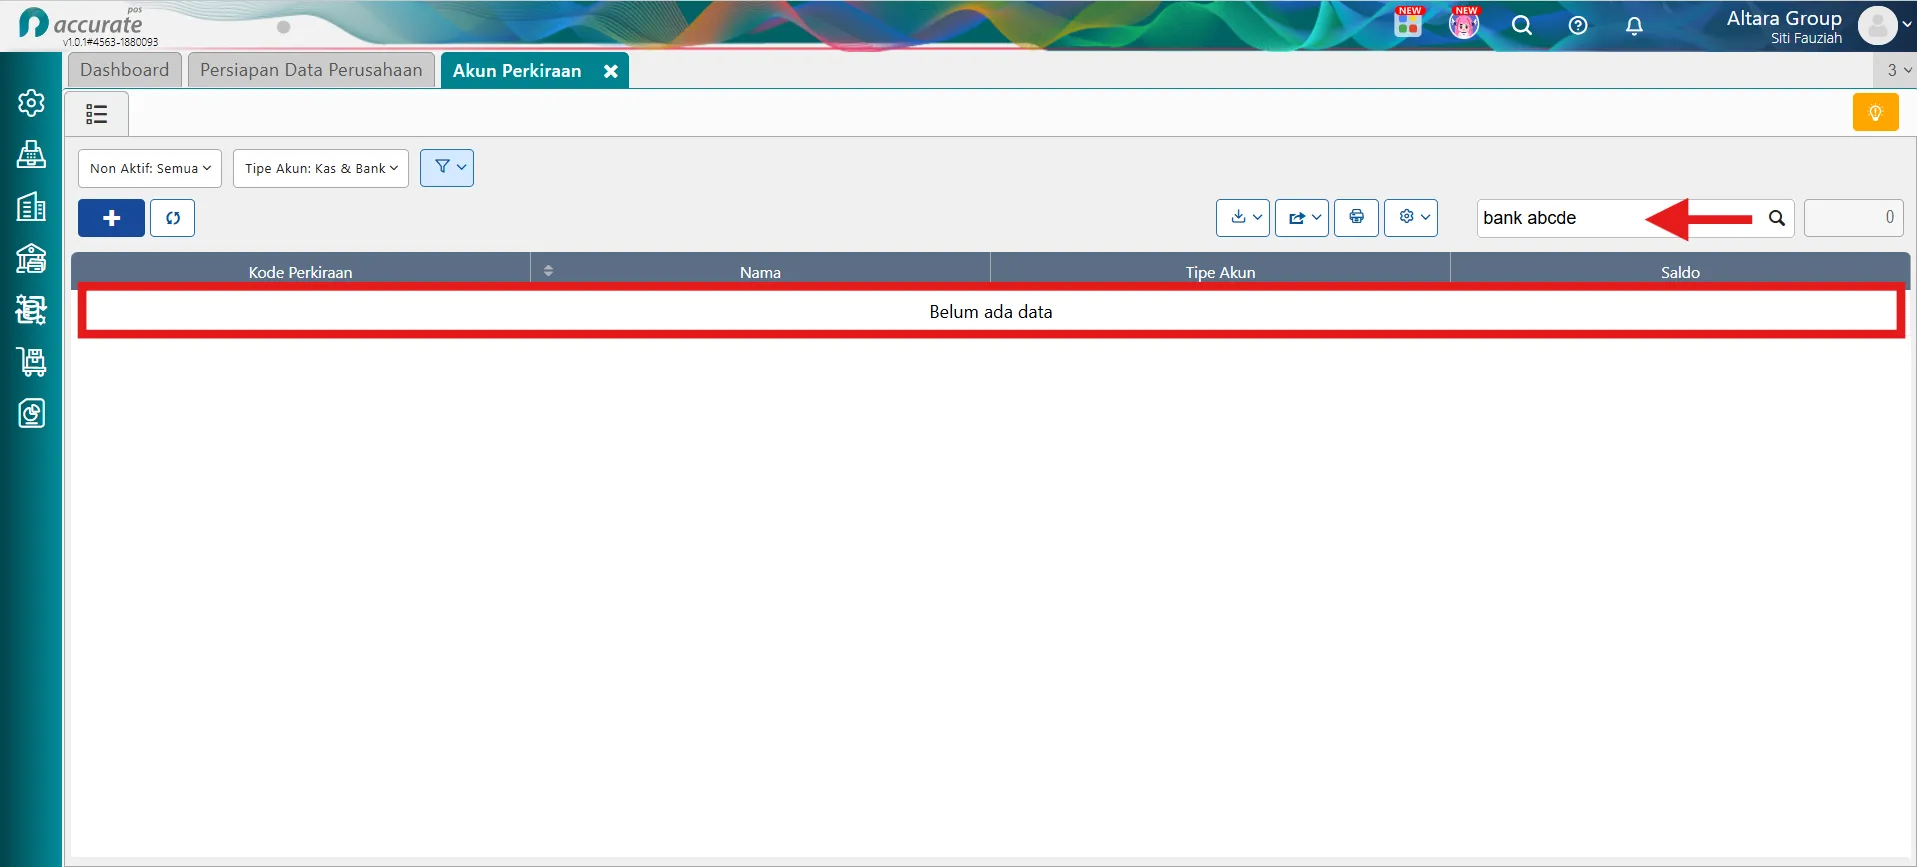Open the Non Aktif: Semua filter dropdown

click(150, 168)
